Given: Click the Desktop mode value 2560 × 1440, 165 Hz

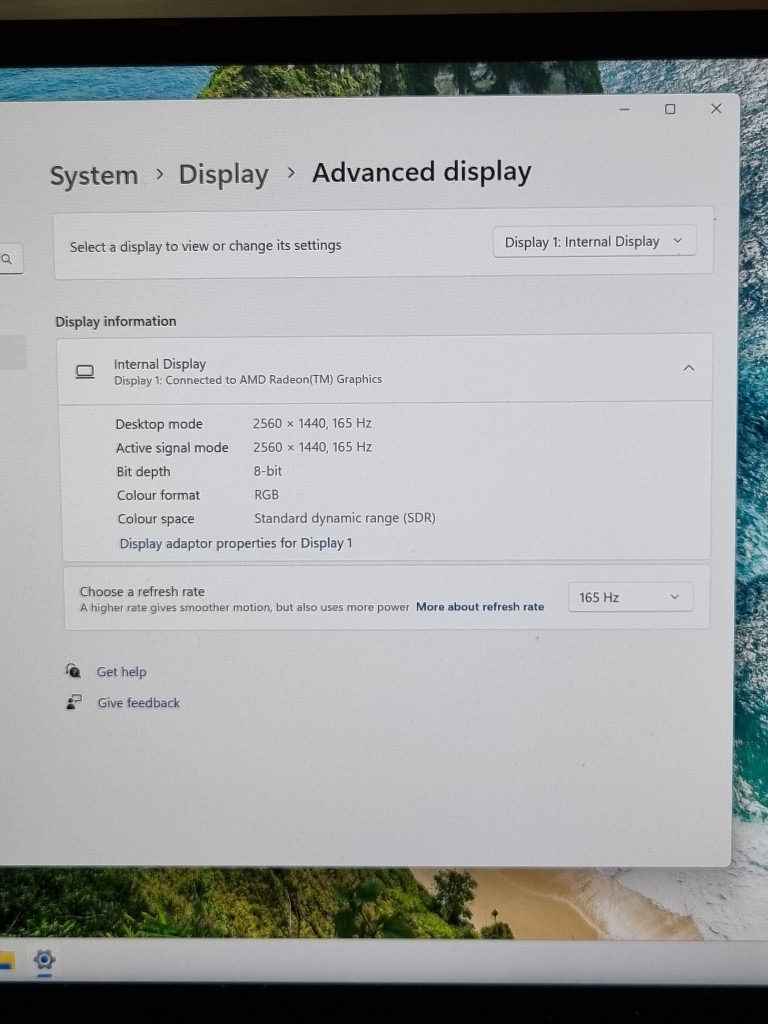Looking at the screenshot, I should click(x=312, y=423).
